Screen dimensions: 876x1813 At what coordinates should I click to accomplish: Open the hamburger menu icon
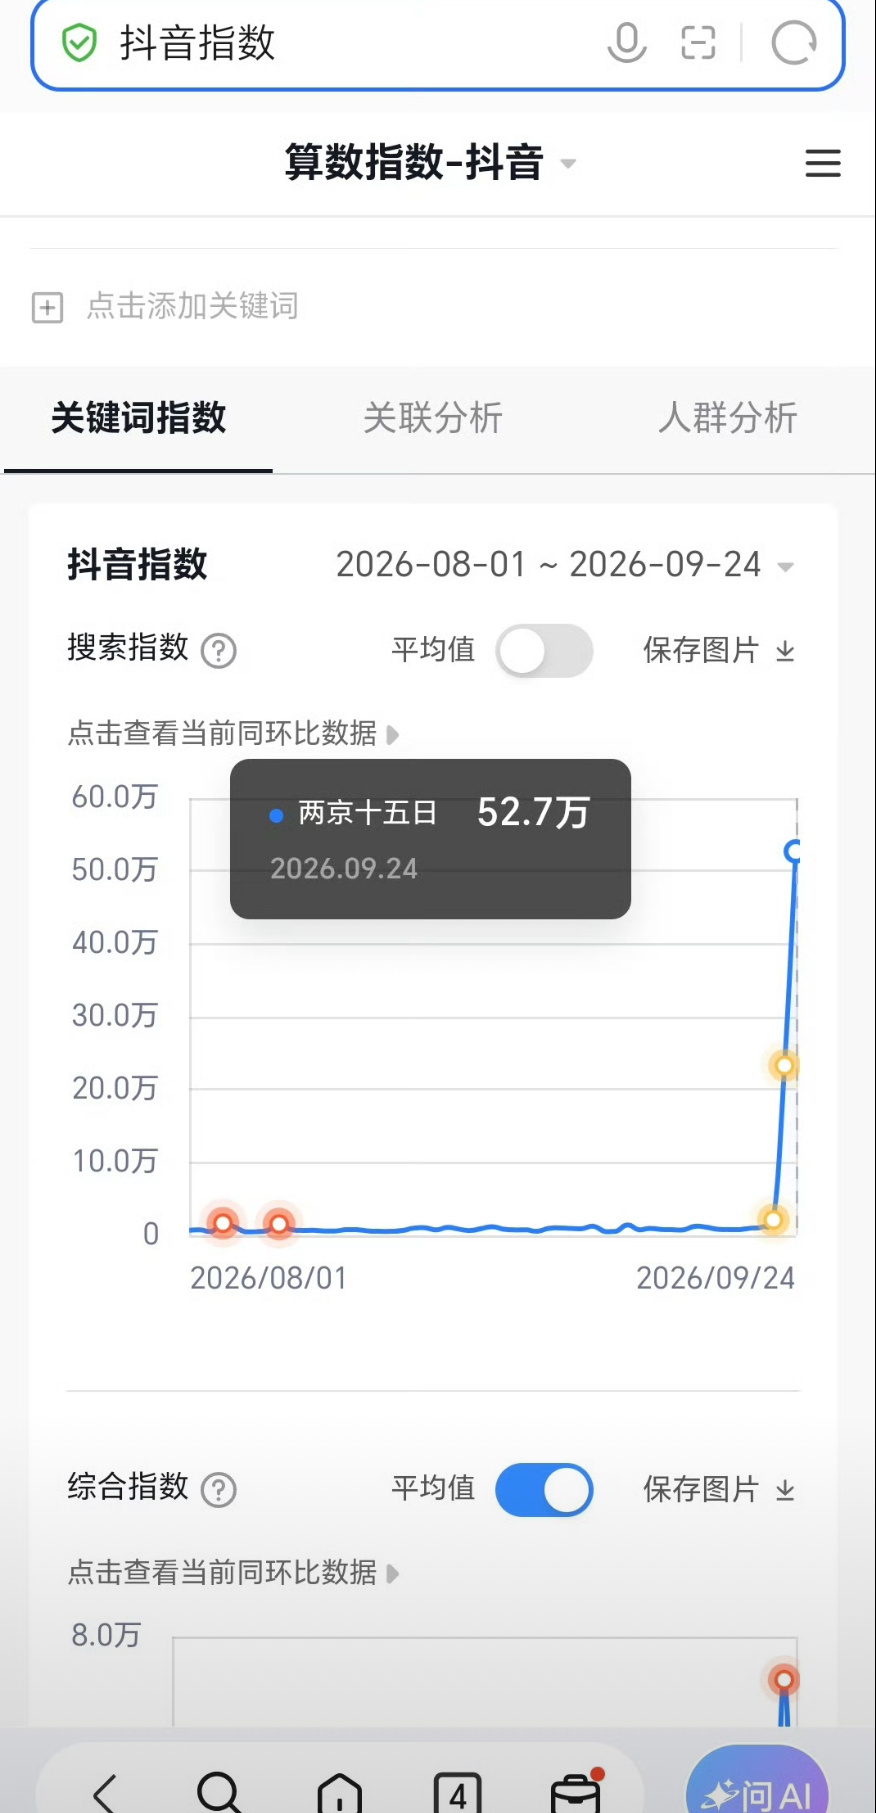823,163
